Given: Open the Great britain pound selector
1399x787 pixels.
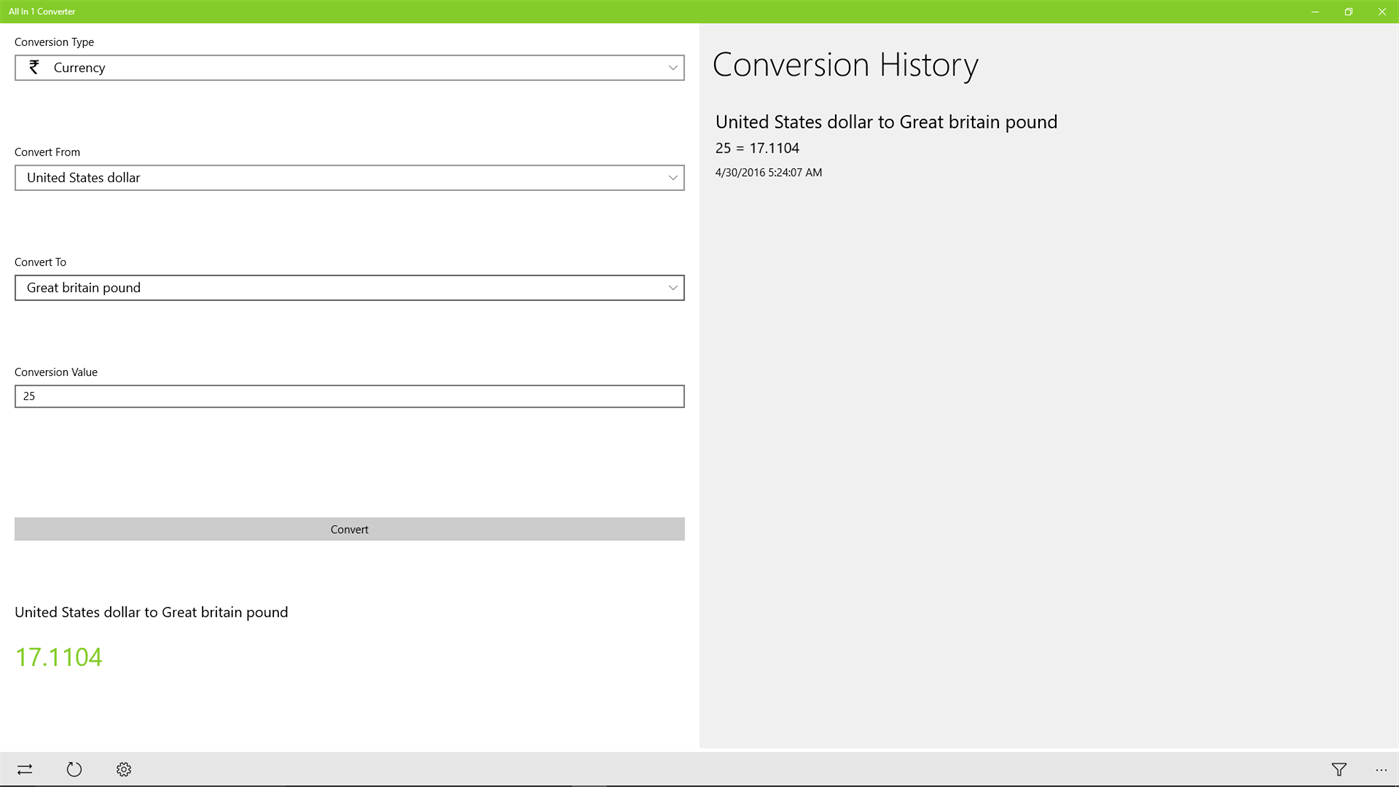Looking at the screenshot, I should pos(349,286).
